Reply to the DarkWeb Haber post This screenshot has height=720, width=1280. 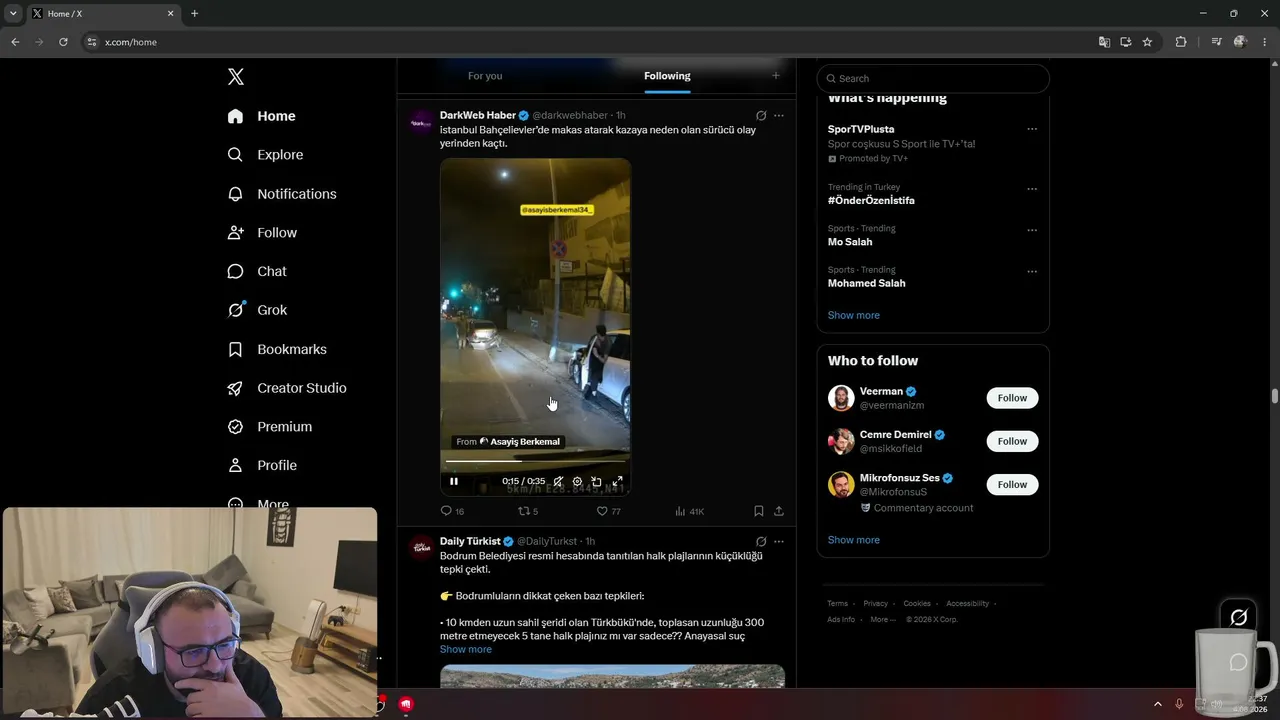(x=452, y=511)
